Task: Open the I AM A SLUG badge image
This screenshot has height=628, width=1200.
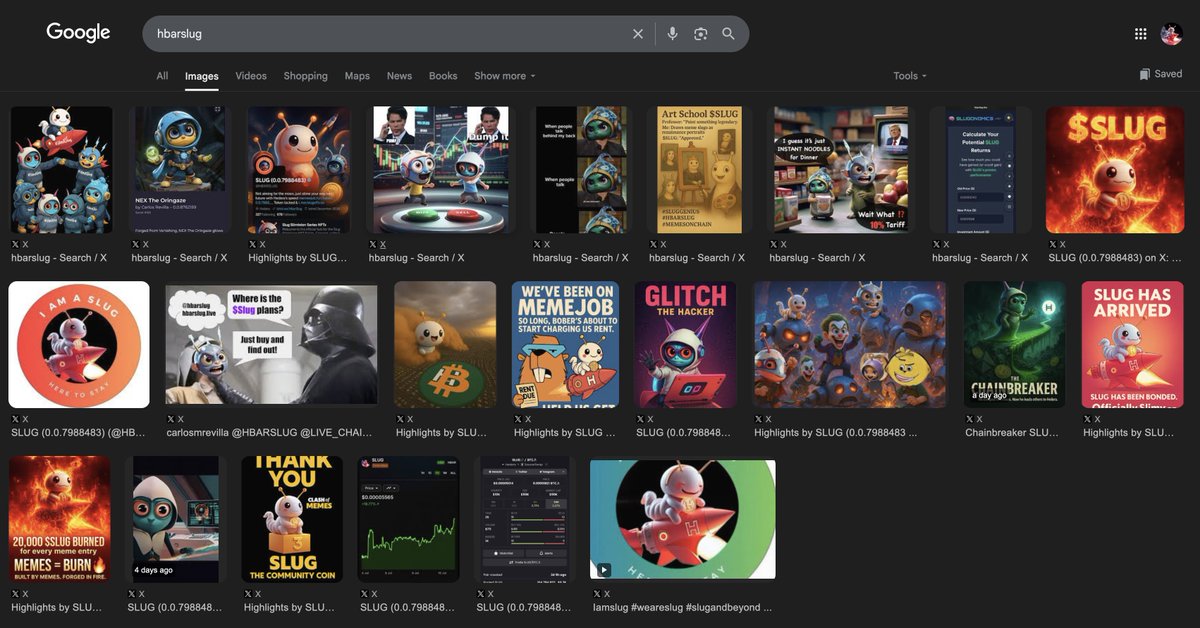Action: tap(79, 345)
